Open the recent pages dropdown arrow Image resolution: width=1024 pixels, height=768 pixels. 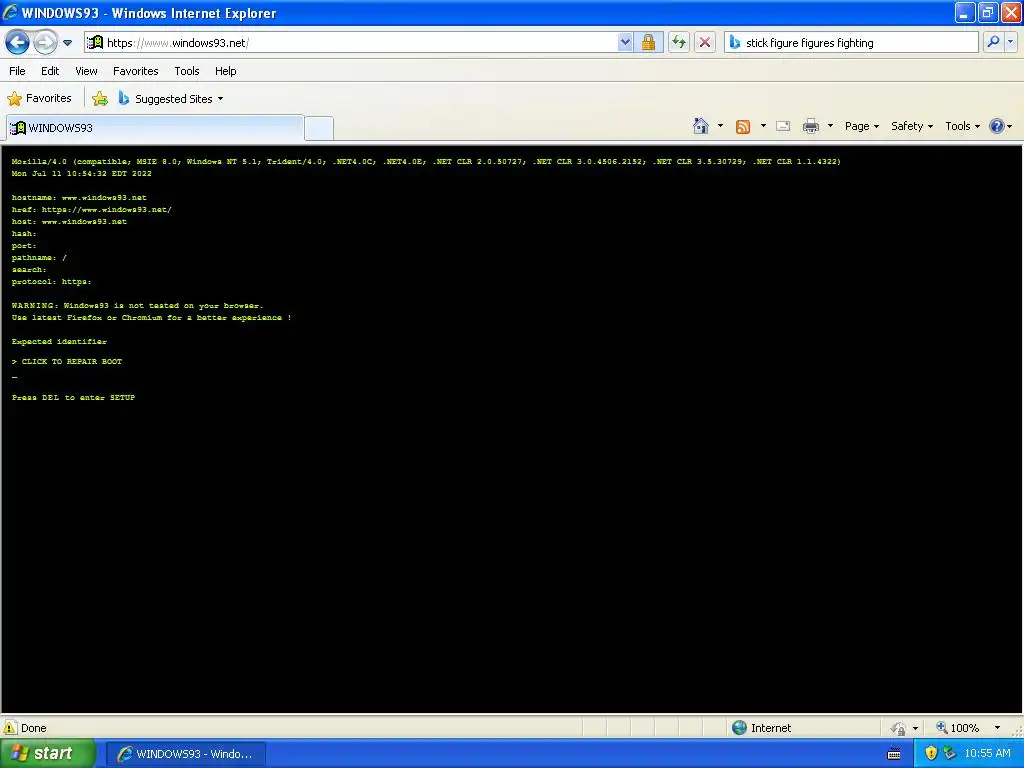[x=67, y=43]
